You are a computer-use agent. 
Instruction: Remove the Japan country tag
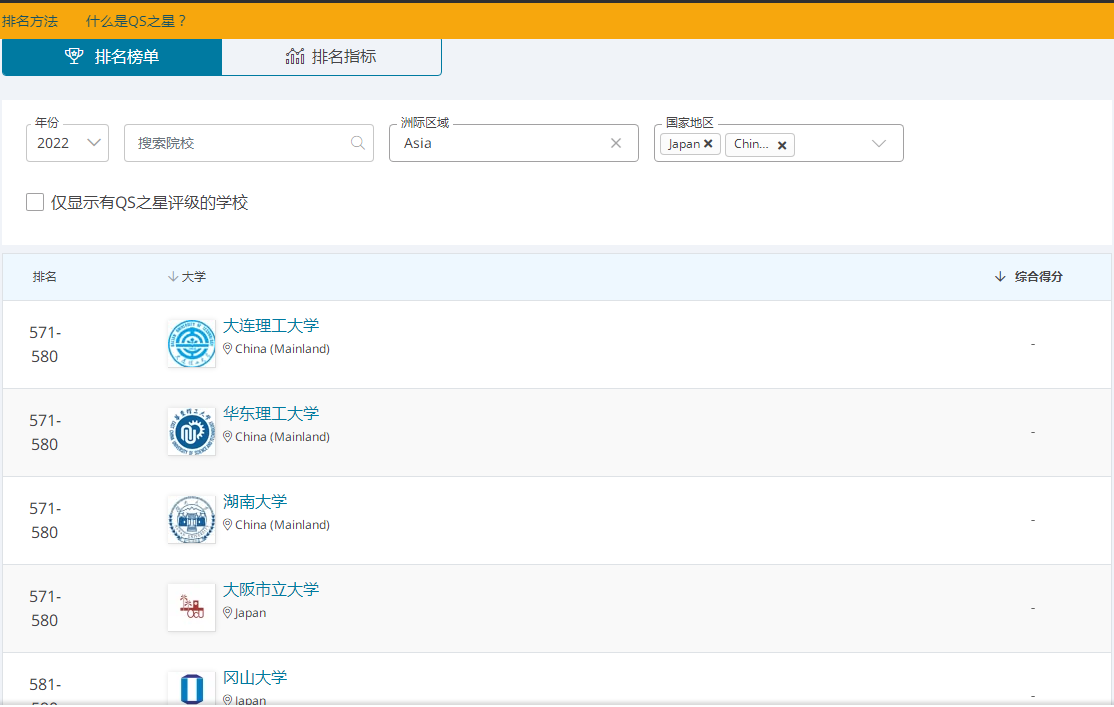708,144
